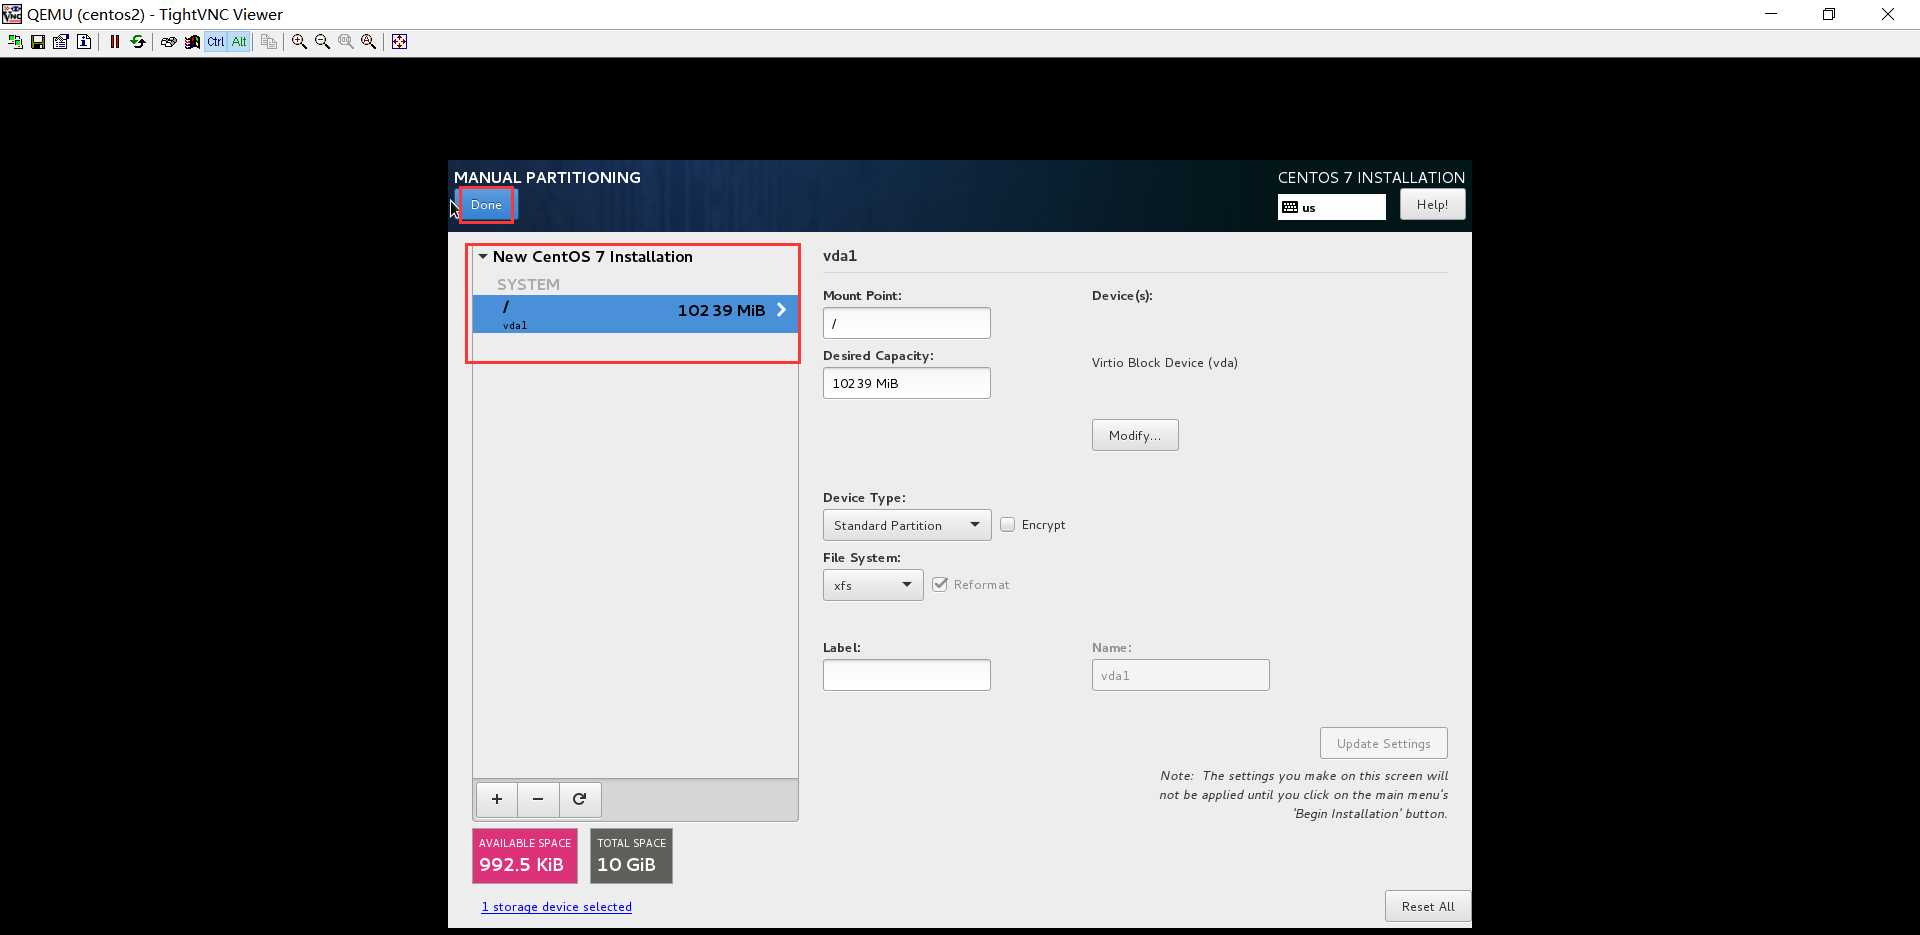Click the Label text field

(906, 675)
